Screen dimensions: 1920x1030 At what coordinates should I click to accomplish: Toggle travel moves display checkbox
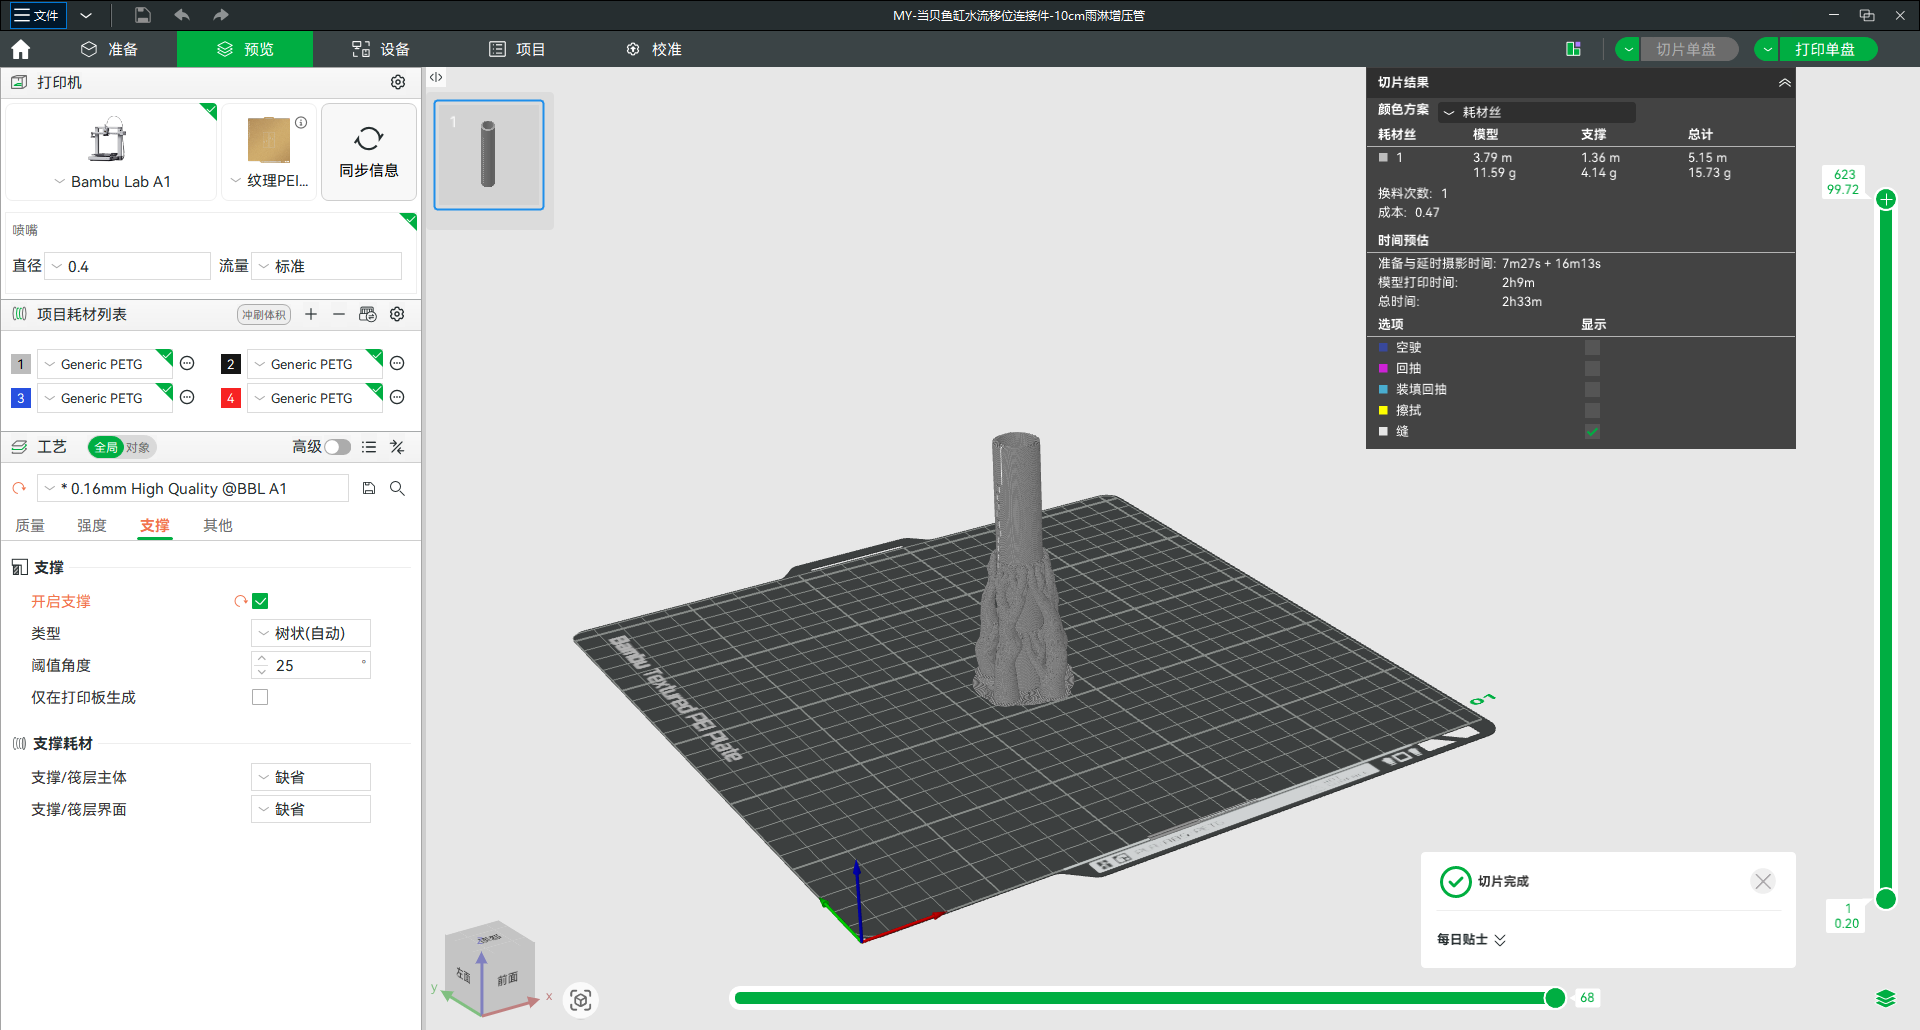pos(1592,347)
